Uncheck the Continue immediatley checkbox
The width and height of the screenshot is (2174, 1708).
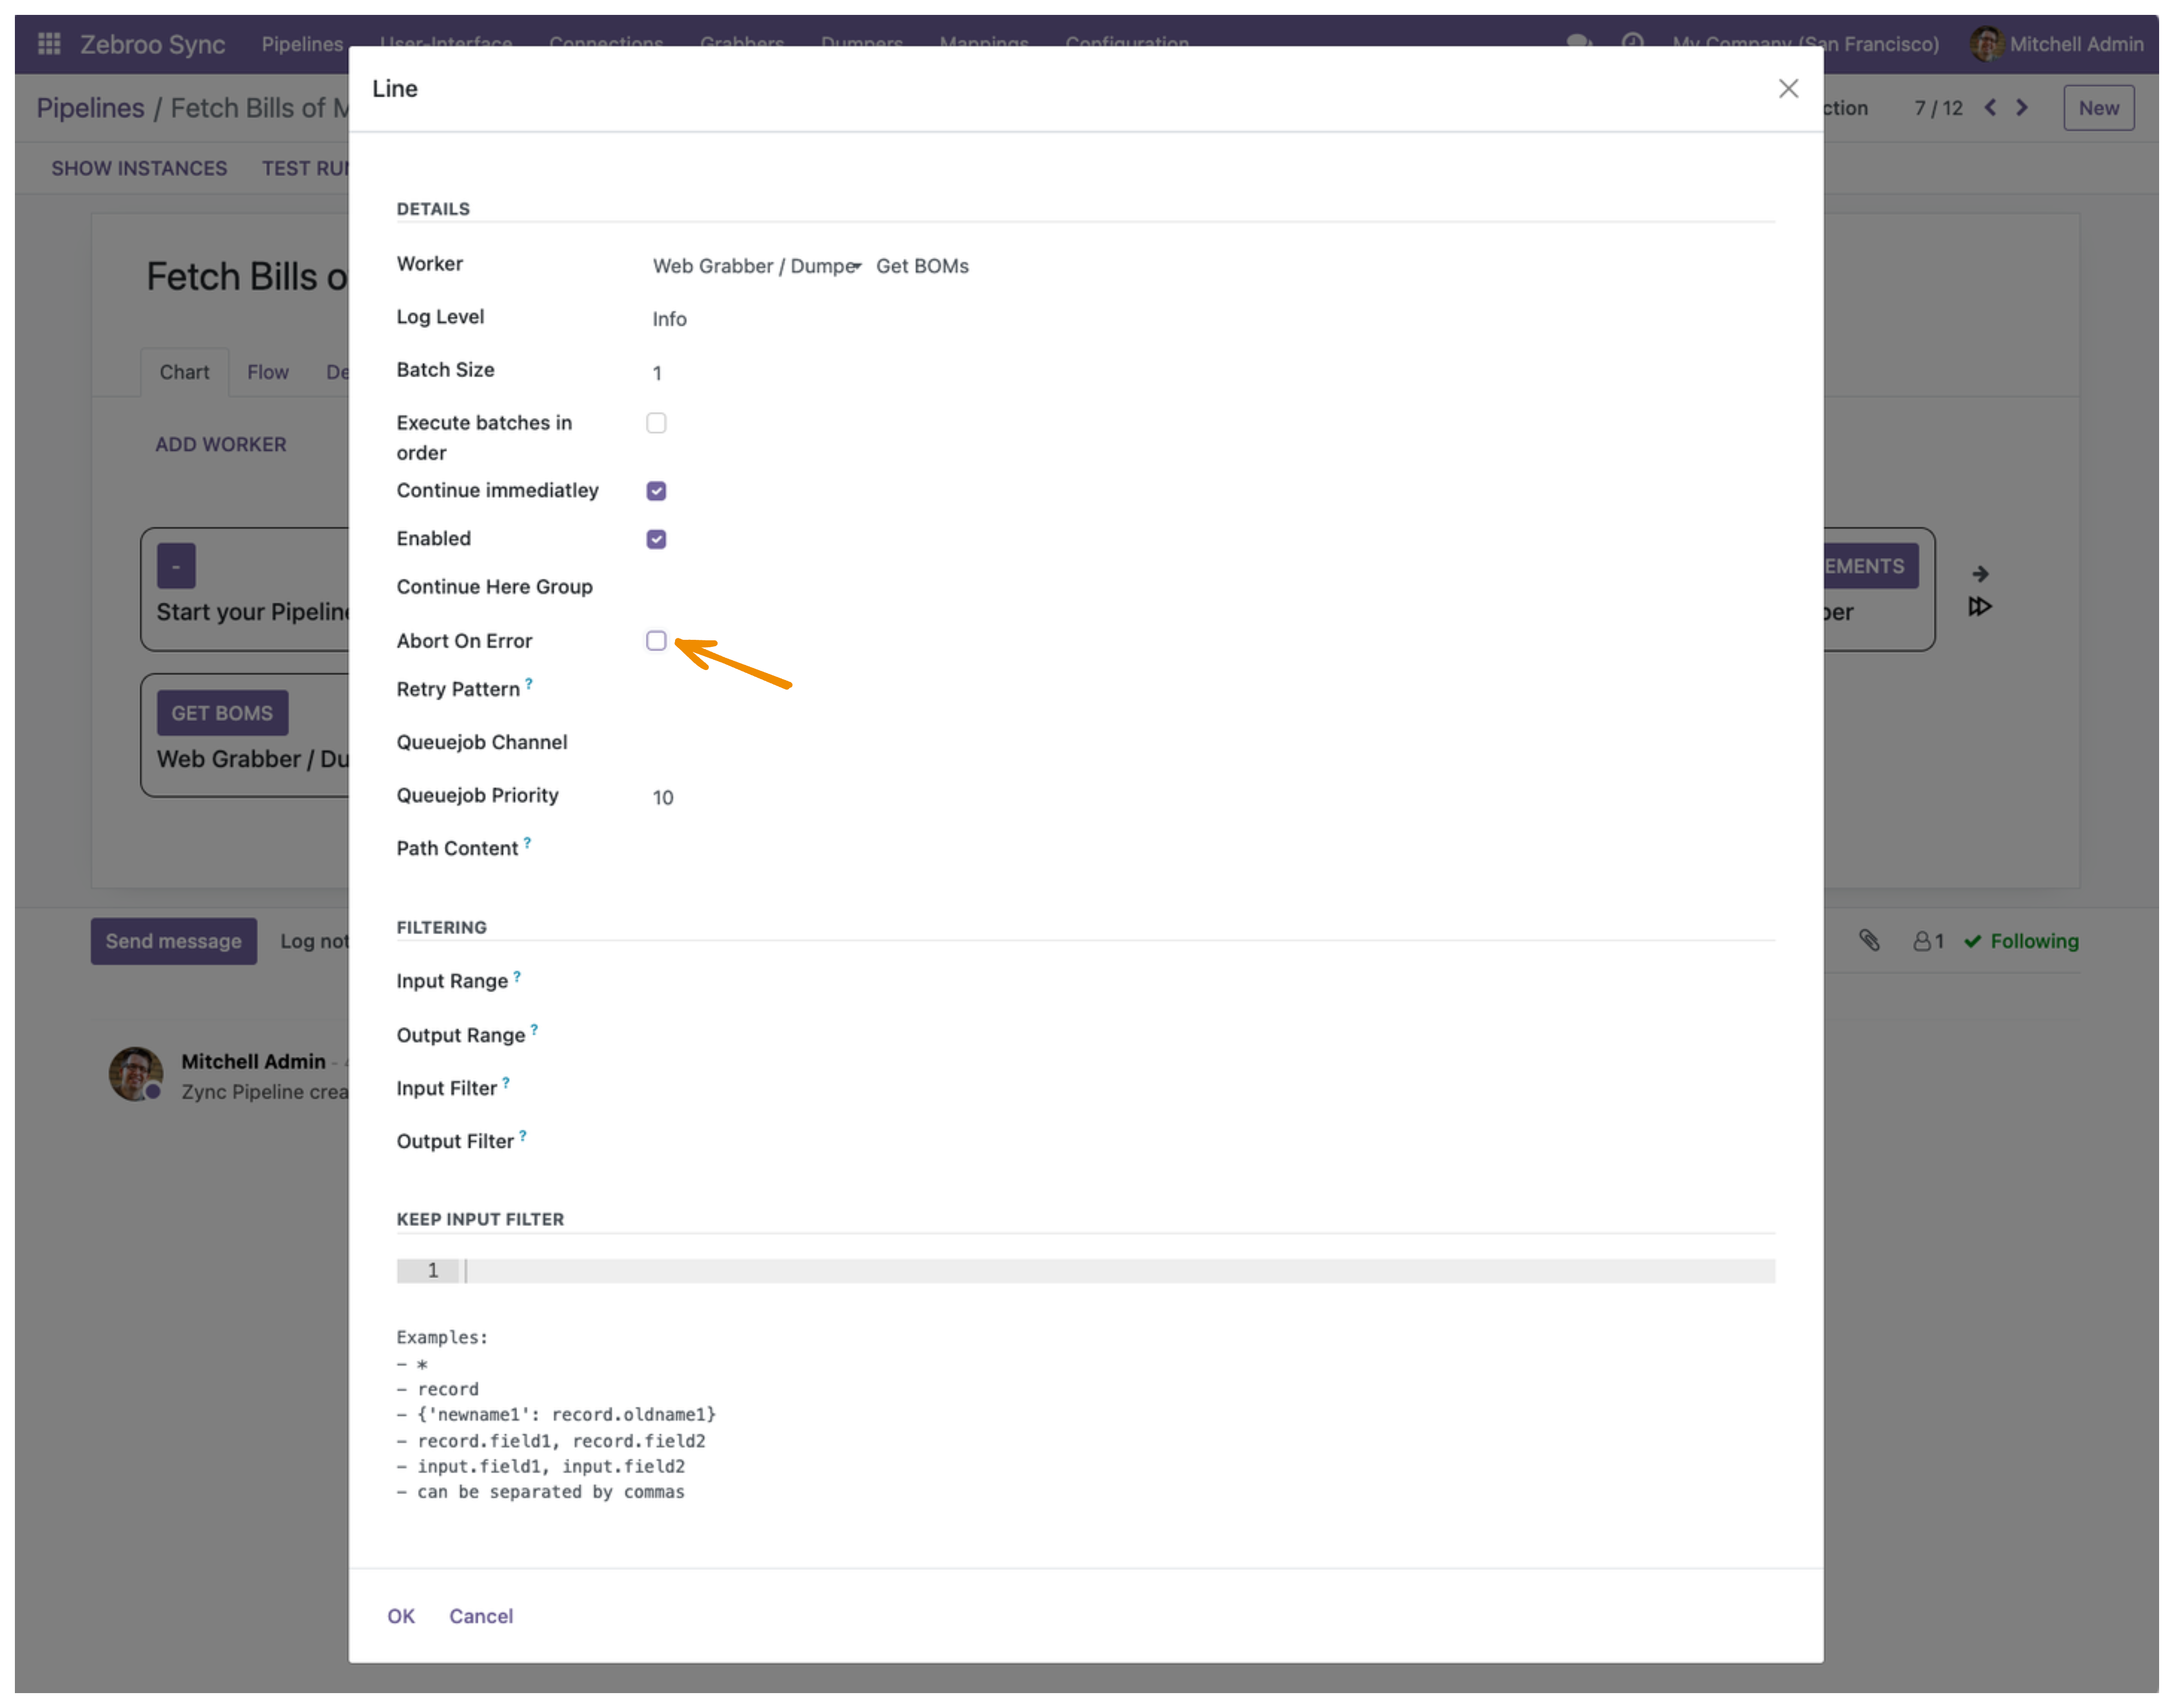656,491
